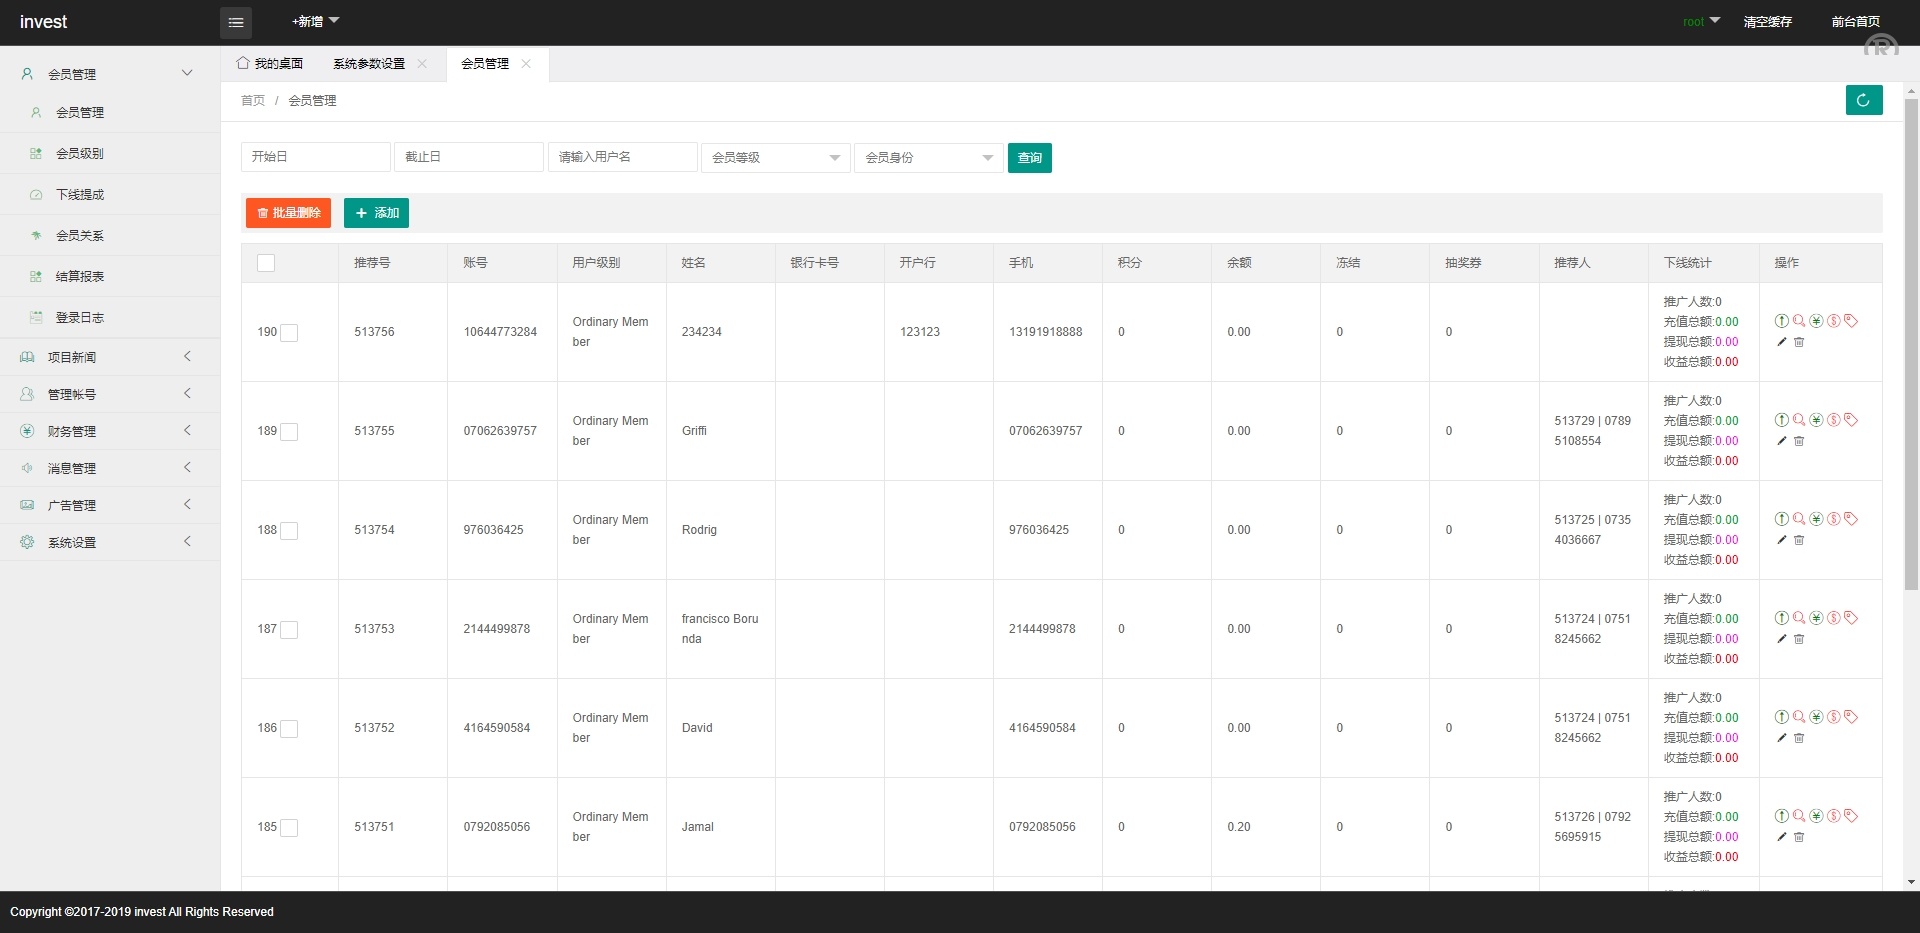The height and width of the screenshot is (933, 1920).
Task: Click the magnifier view icon in row 188
Action: 1799,519
